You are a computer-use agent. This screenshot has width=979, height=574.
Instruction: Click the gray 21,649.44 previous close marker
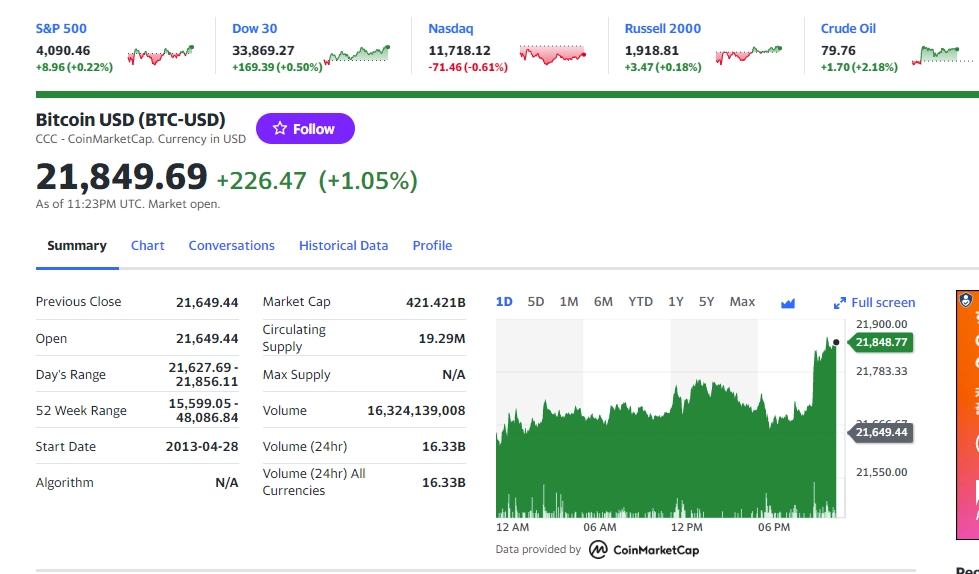click(880, 432)
